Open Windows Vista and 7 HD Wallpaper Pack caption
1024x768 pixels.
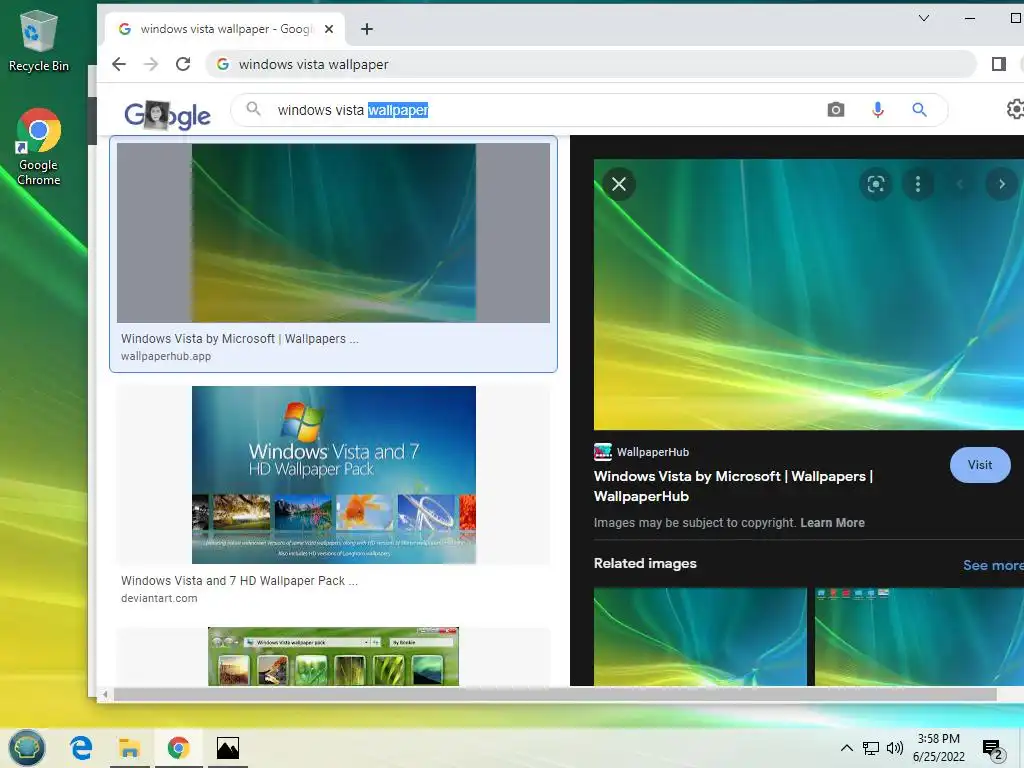(239, 581)
